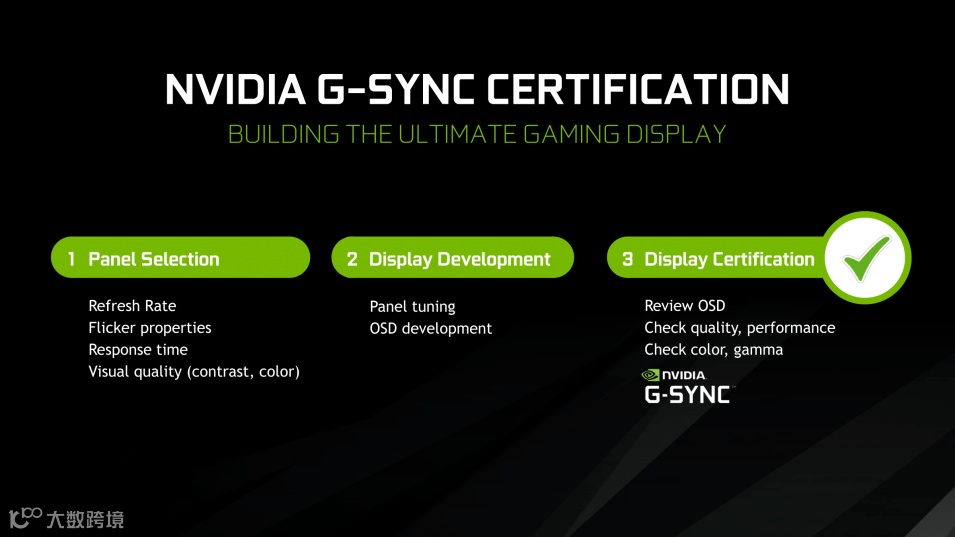Click the NVIDIA G-SYNC logo
The height and width of the screenshot is (537, 955).
[x=688, y=387]
